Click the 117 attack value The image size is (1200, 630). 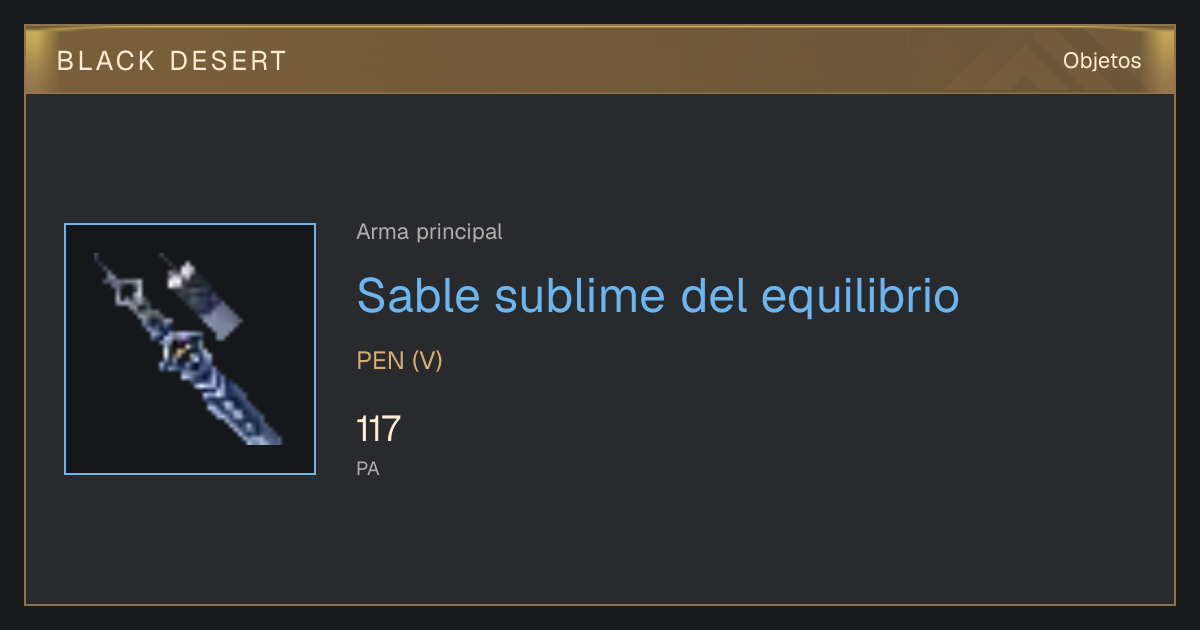pos(378,429)
